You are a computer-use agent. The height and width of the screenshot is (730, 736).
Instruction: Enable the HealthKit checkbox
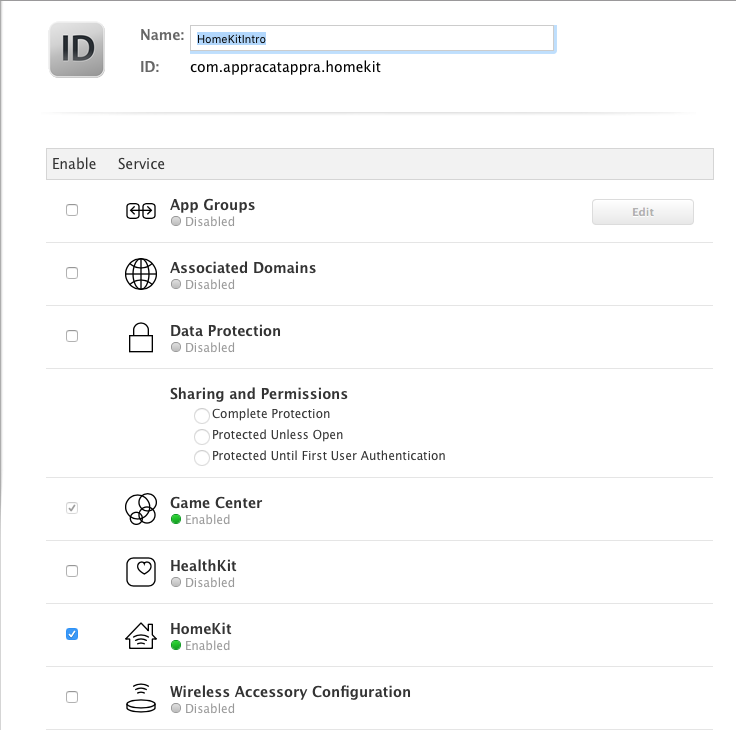coord(72,571)
